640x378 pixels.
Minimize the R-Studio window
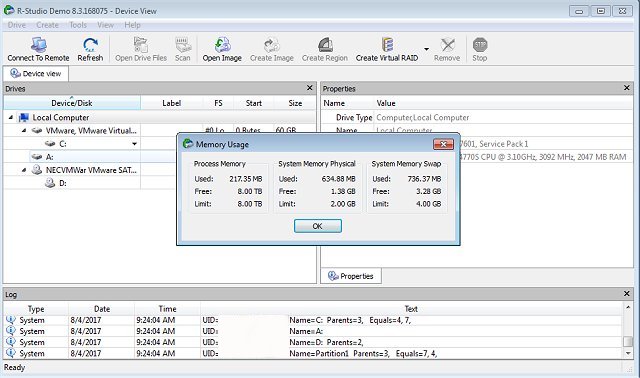[x=579, y=11]
